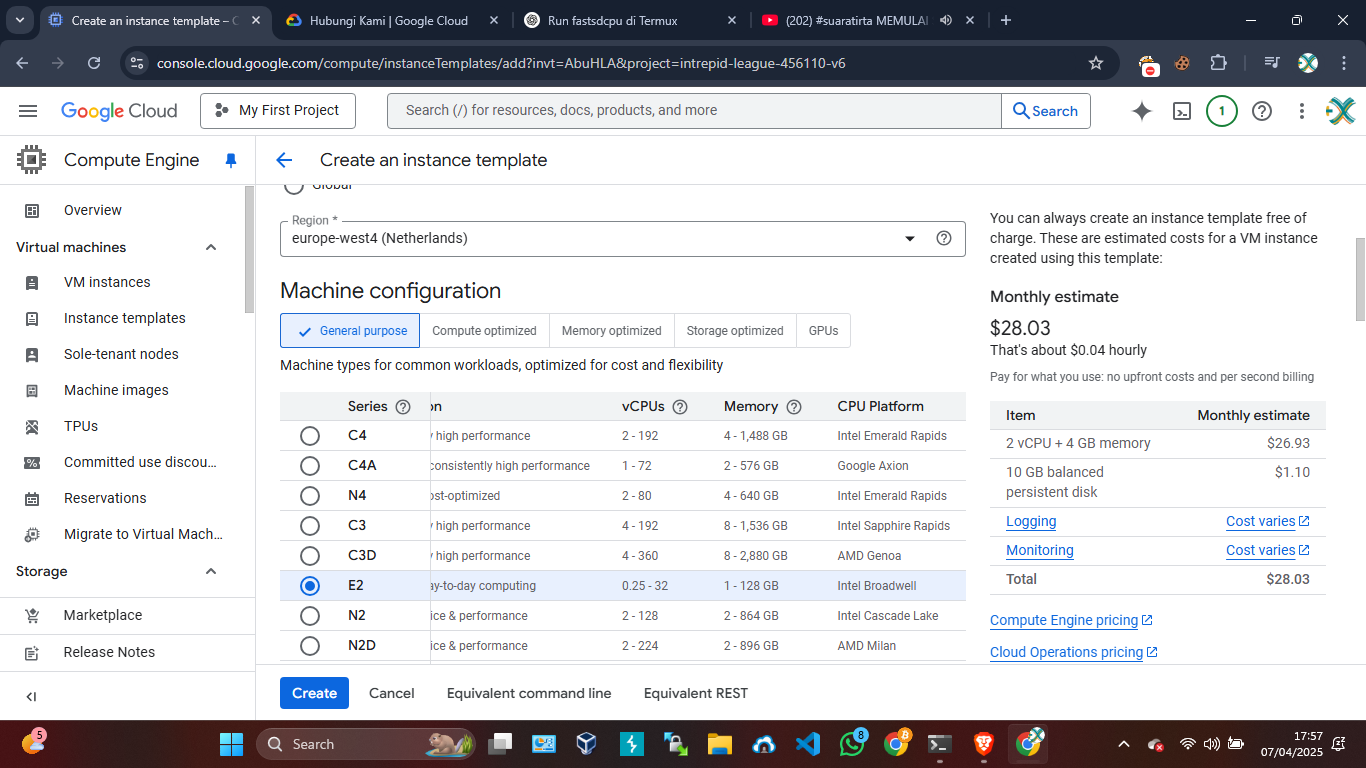Click the browser address bar
Viewport: 1366px width, 768px height.
tap(620, 63)
